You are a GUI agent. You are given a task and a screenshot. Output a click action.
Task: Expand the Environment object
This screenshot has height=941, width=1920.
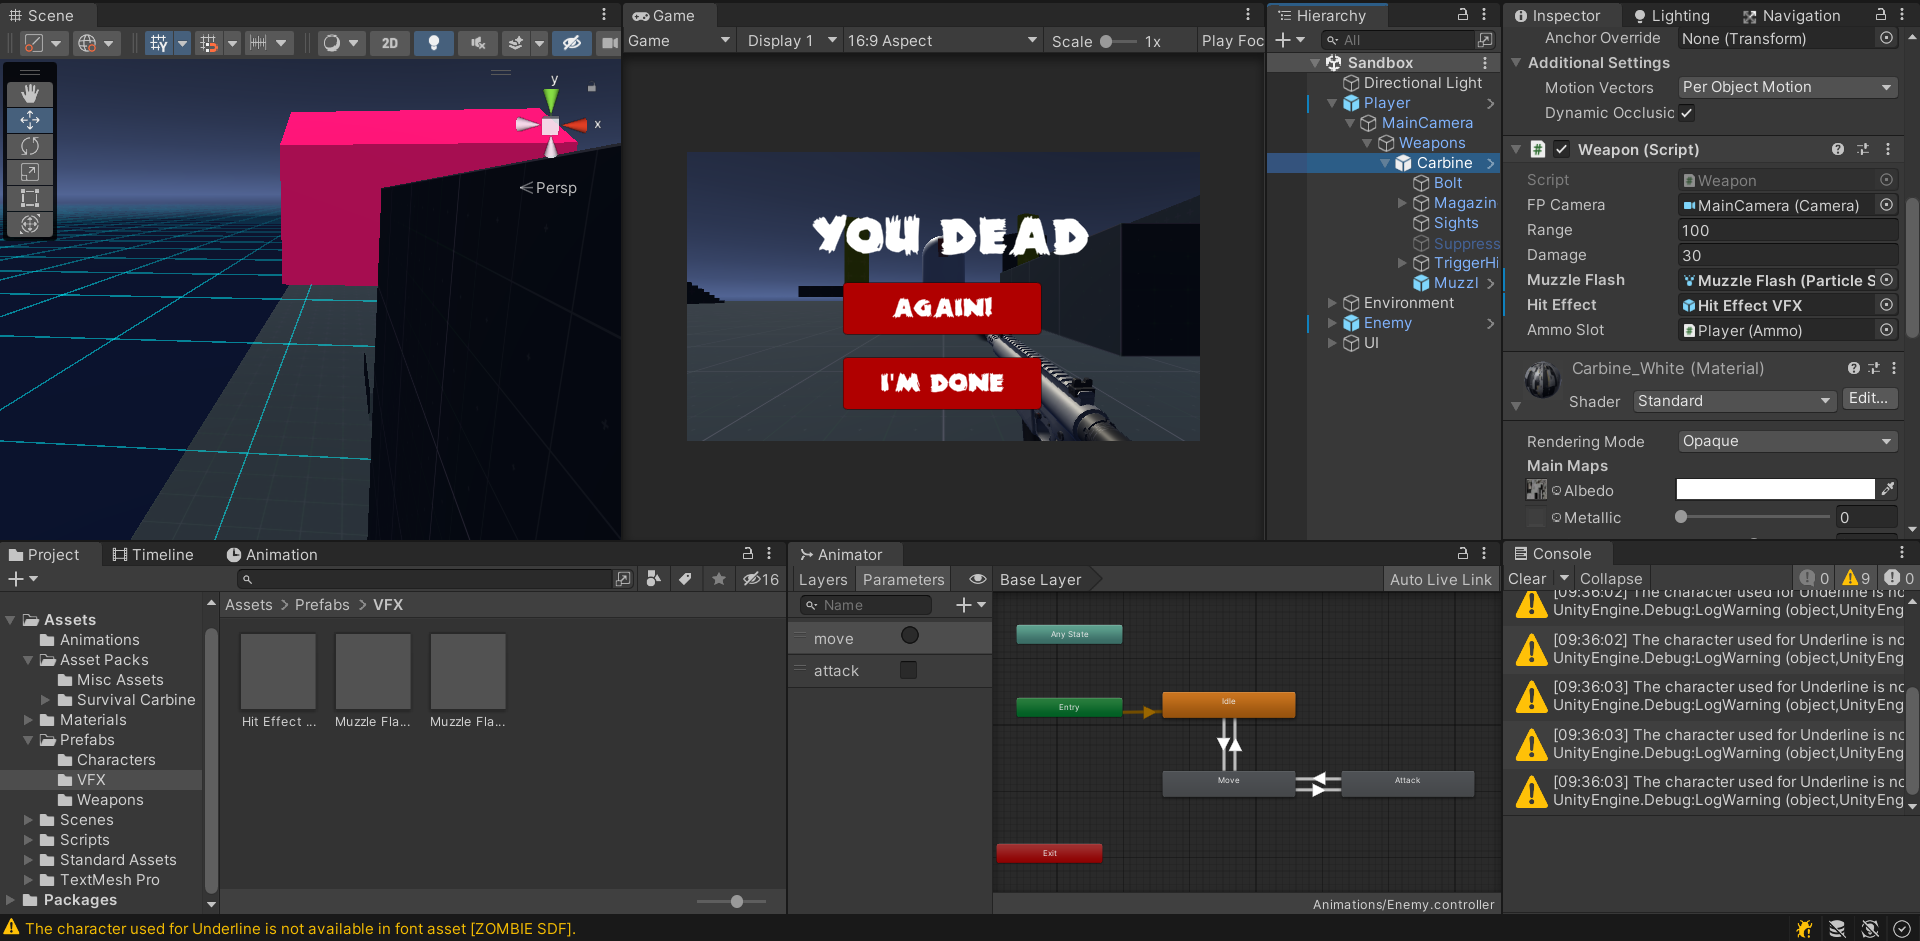tap(1332, 303)
